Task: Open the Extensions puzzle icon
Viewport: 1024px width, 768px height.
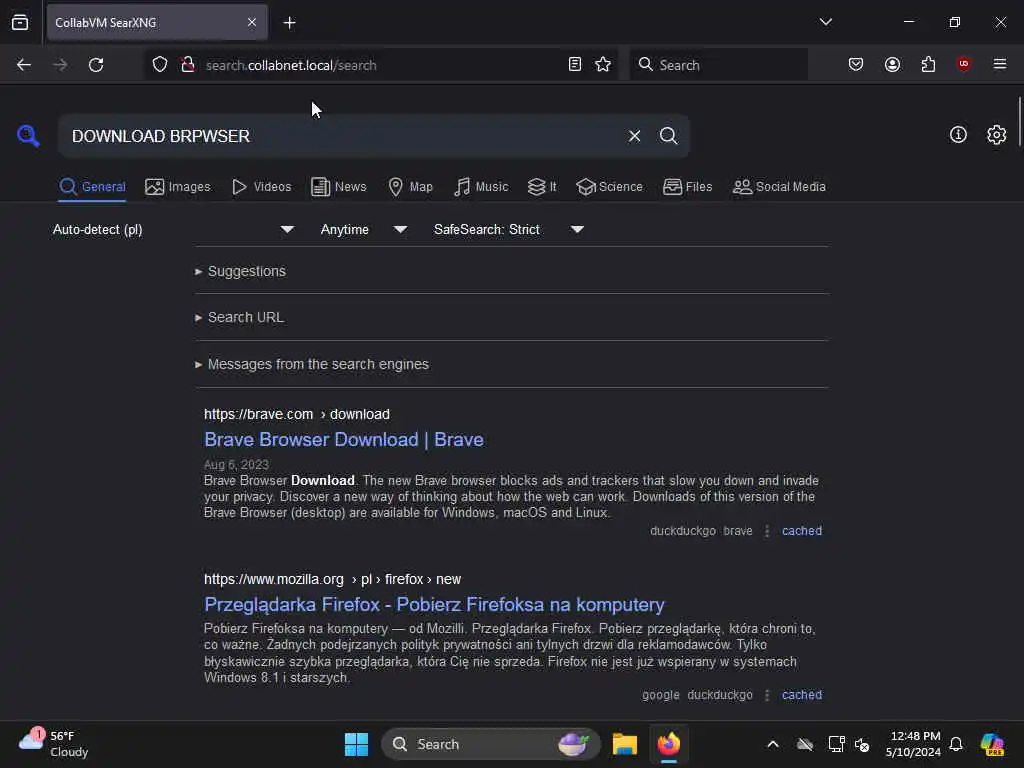Action: click(928, 65)
